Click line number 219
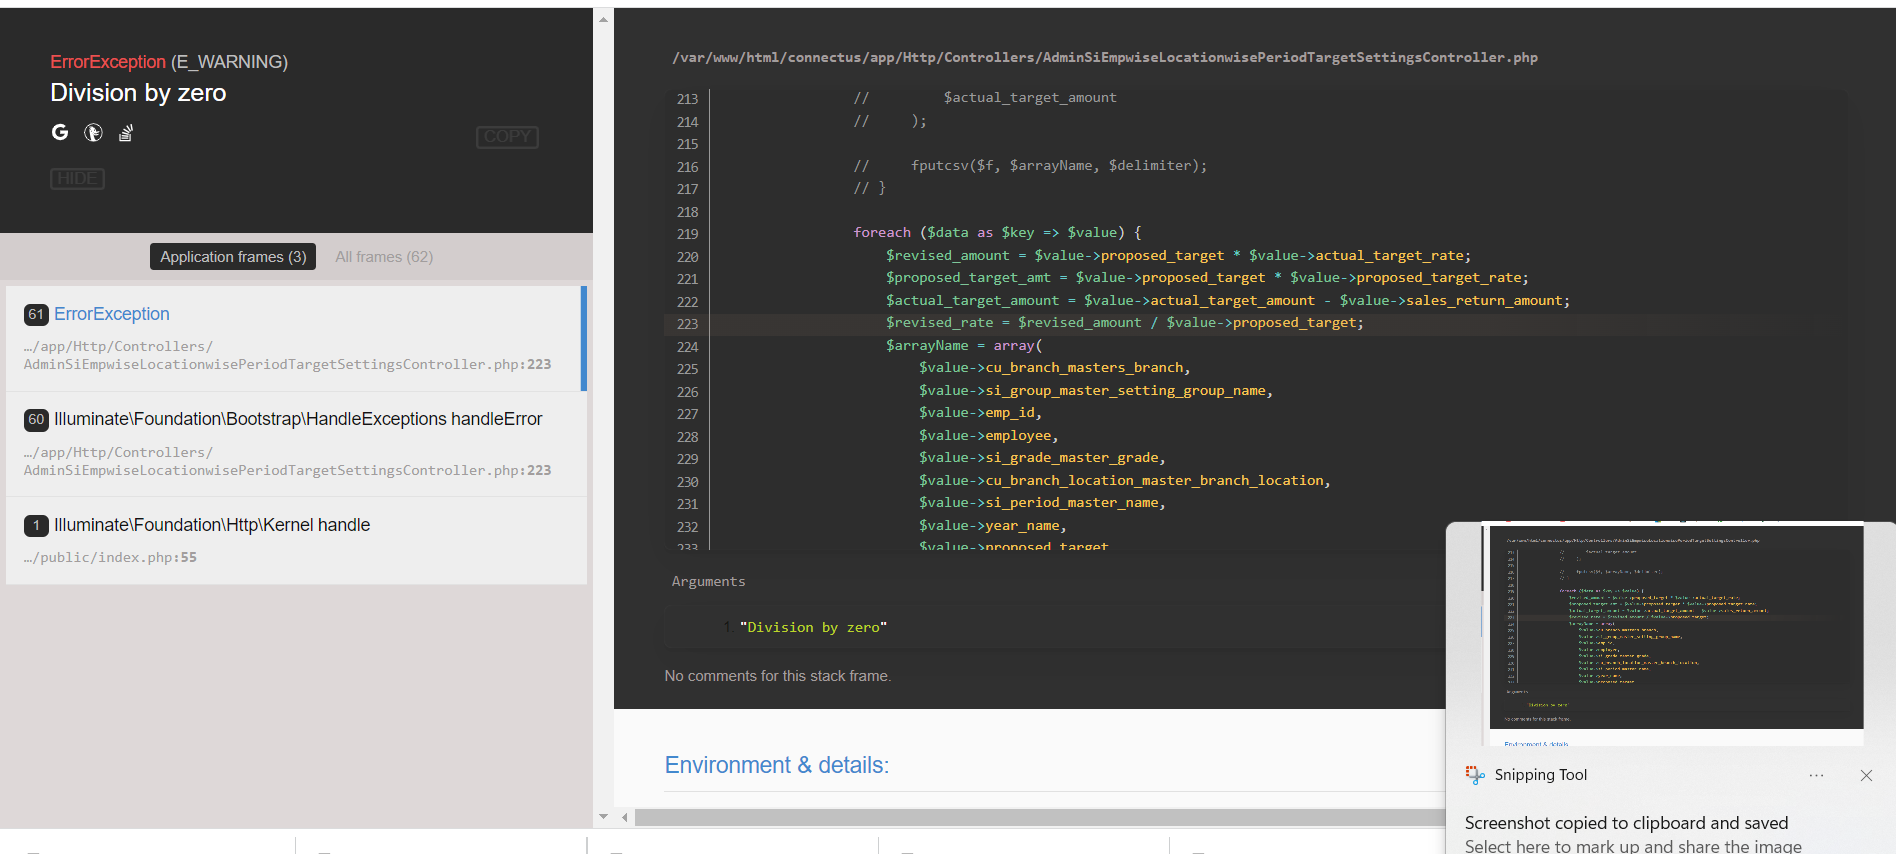Image resolution: width=1896 pixels, height=854 pixels. click(688, 234)
